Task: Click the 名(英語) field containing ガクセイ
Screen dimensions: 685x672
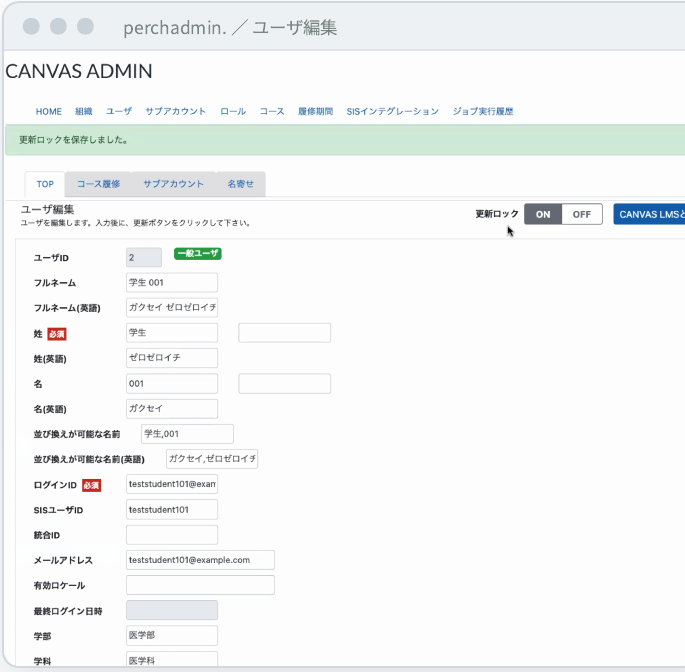Action: tap(172, 409)
